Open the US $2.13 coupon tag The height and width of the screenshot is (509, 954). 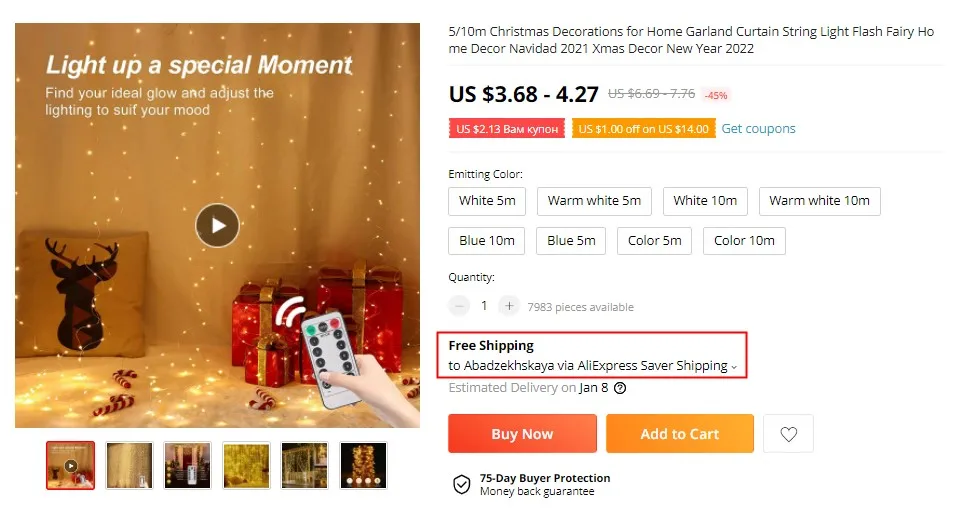pos(507,128)
